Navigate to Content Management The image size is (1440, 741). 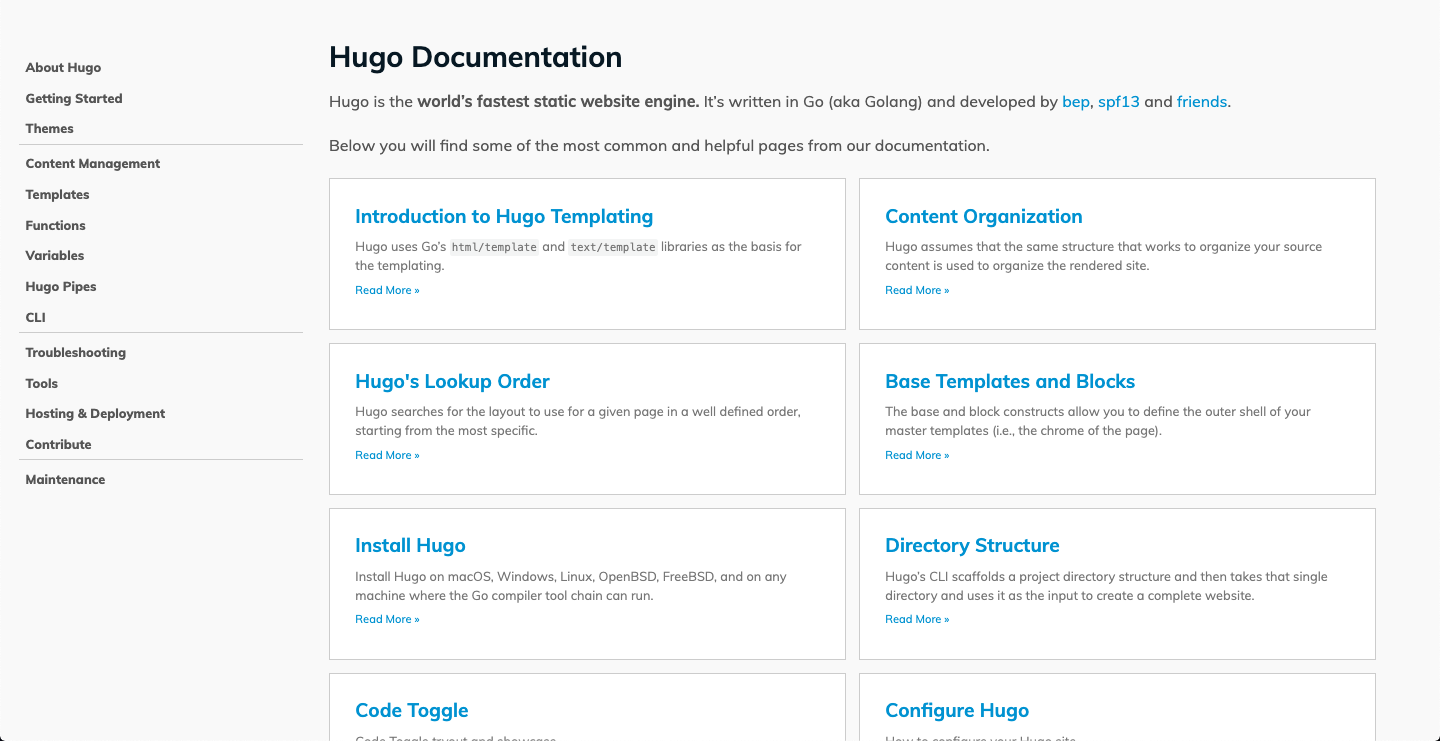coord(92,163)
